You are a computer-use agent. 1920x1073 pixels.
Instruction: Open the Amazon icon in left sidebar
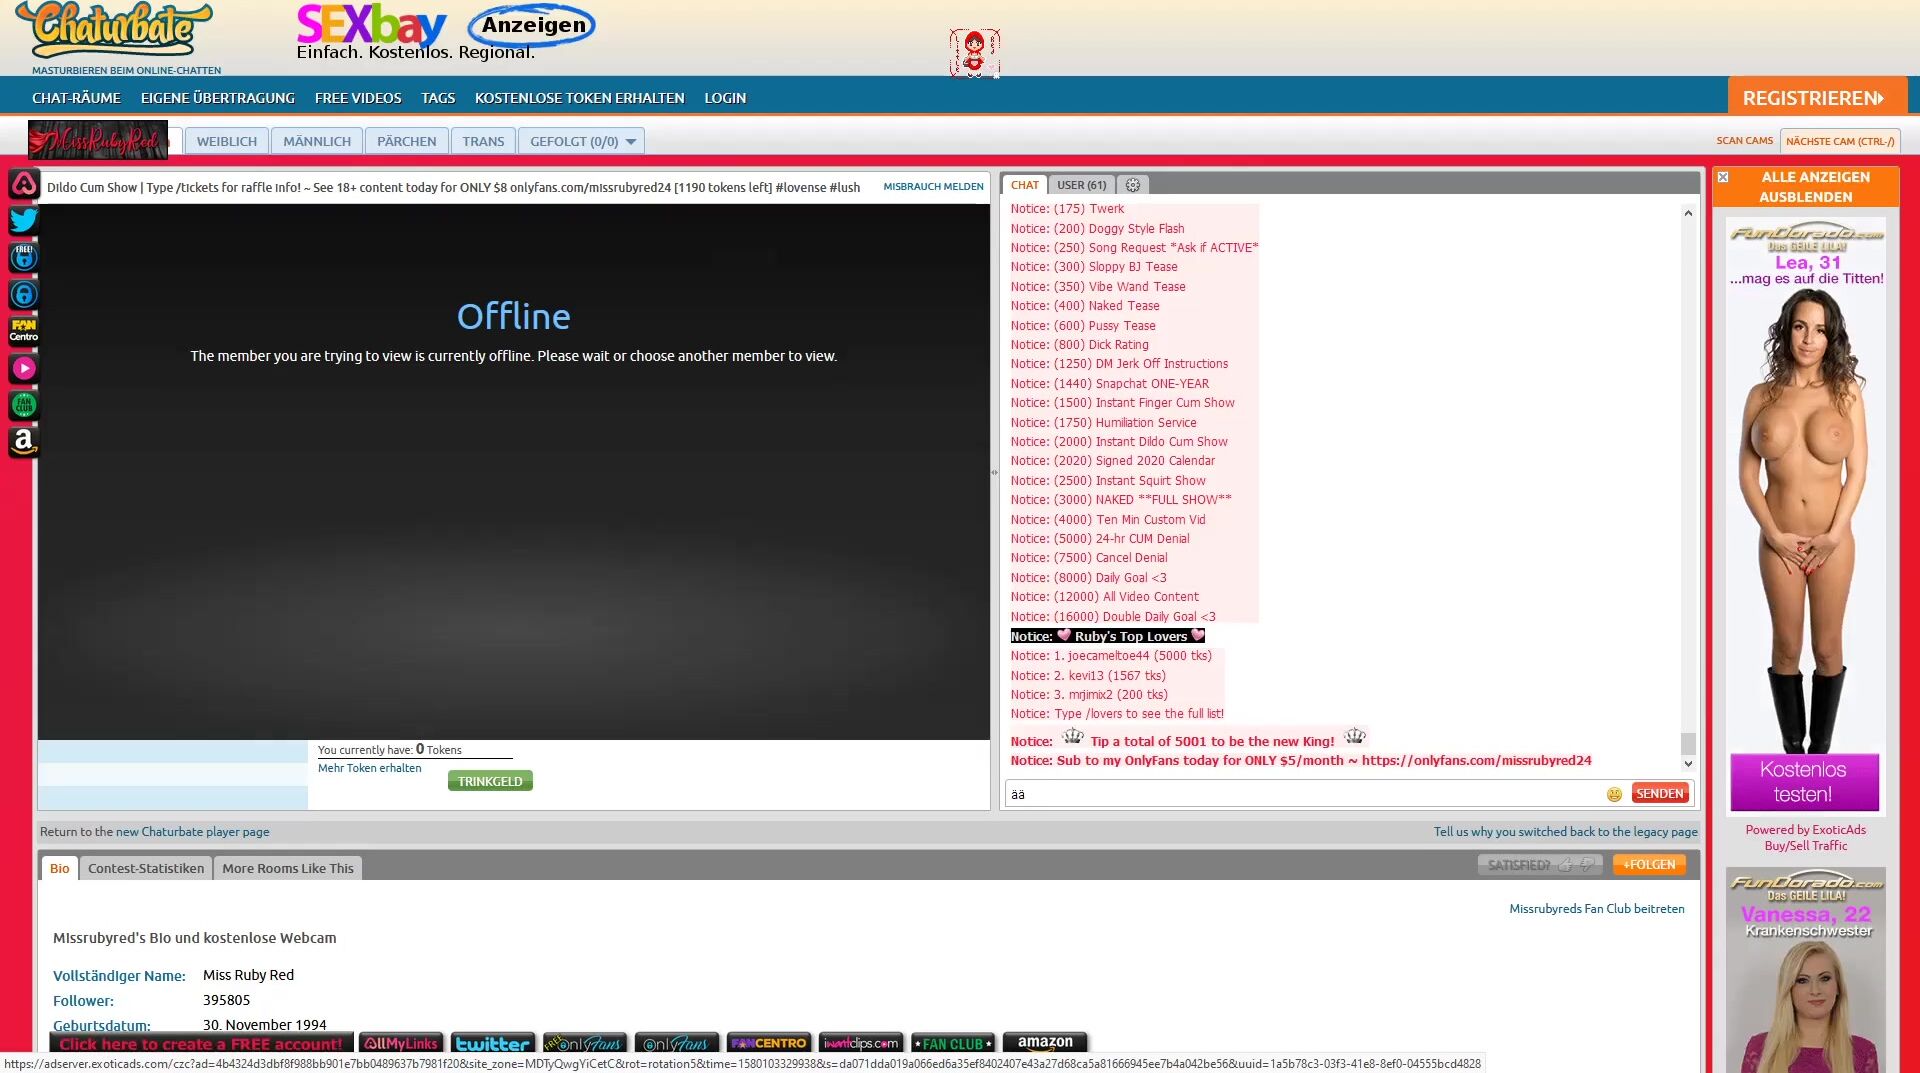pos(24,441)
